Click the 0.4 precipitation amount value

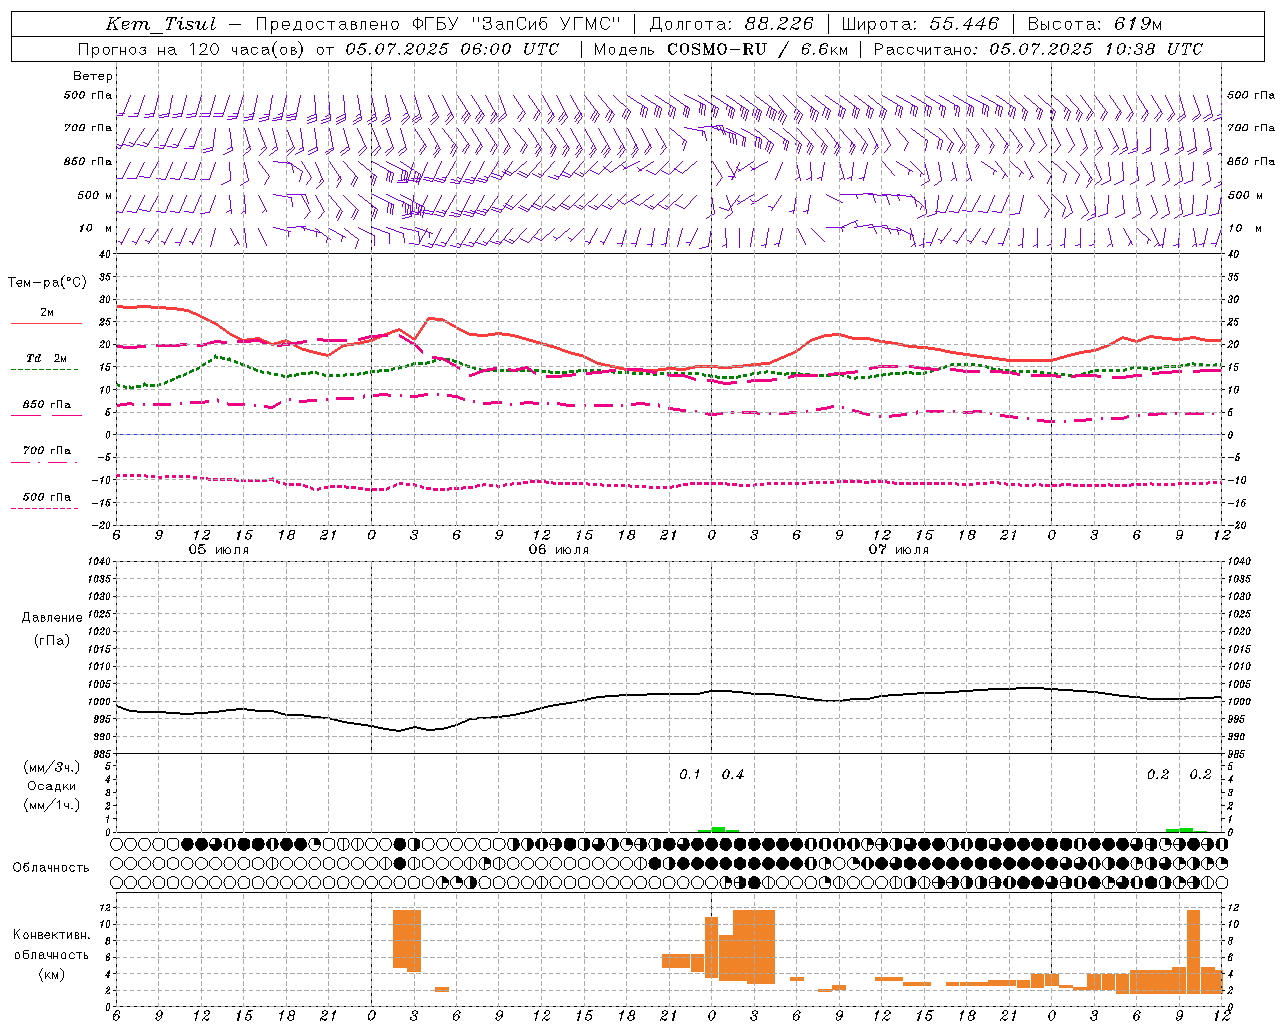[x=733, y=775]
